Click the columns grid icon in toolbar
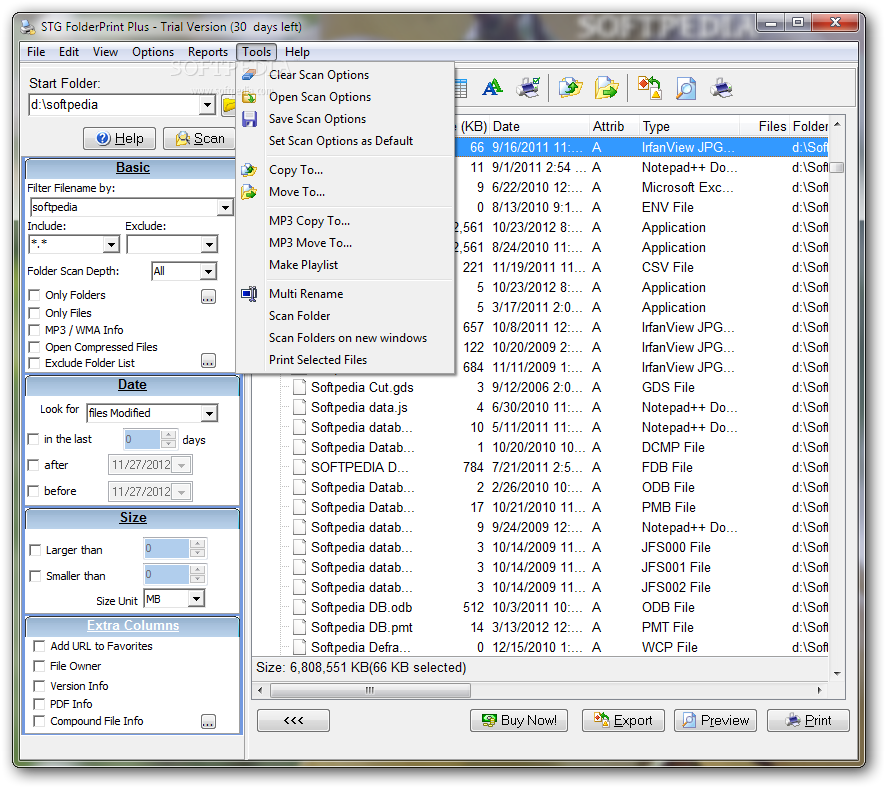Screen dimensions: 886x788 461,88
